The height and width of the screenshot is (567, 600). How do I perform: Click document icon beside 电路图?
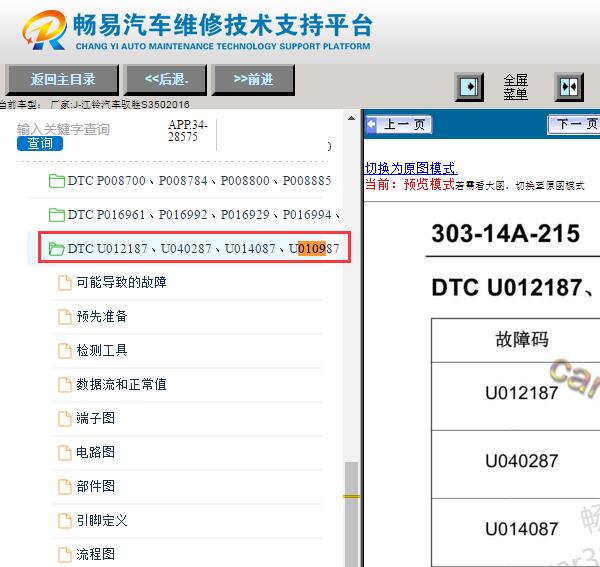pos(65,453)
